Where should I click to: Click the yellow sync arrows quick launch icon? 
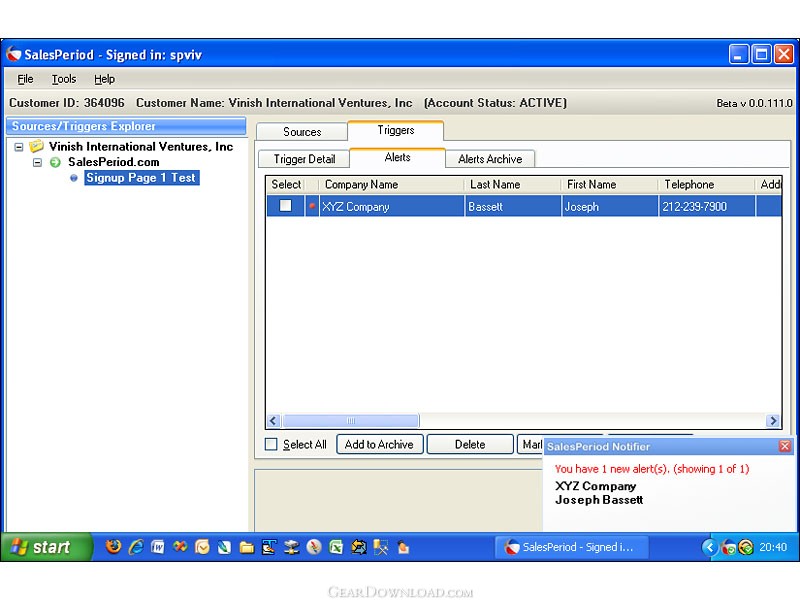click(x=359, y=547)
